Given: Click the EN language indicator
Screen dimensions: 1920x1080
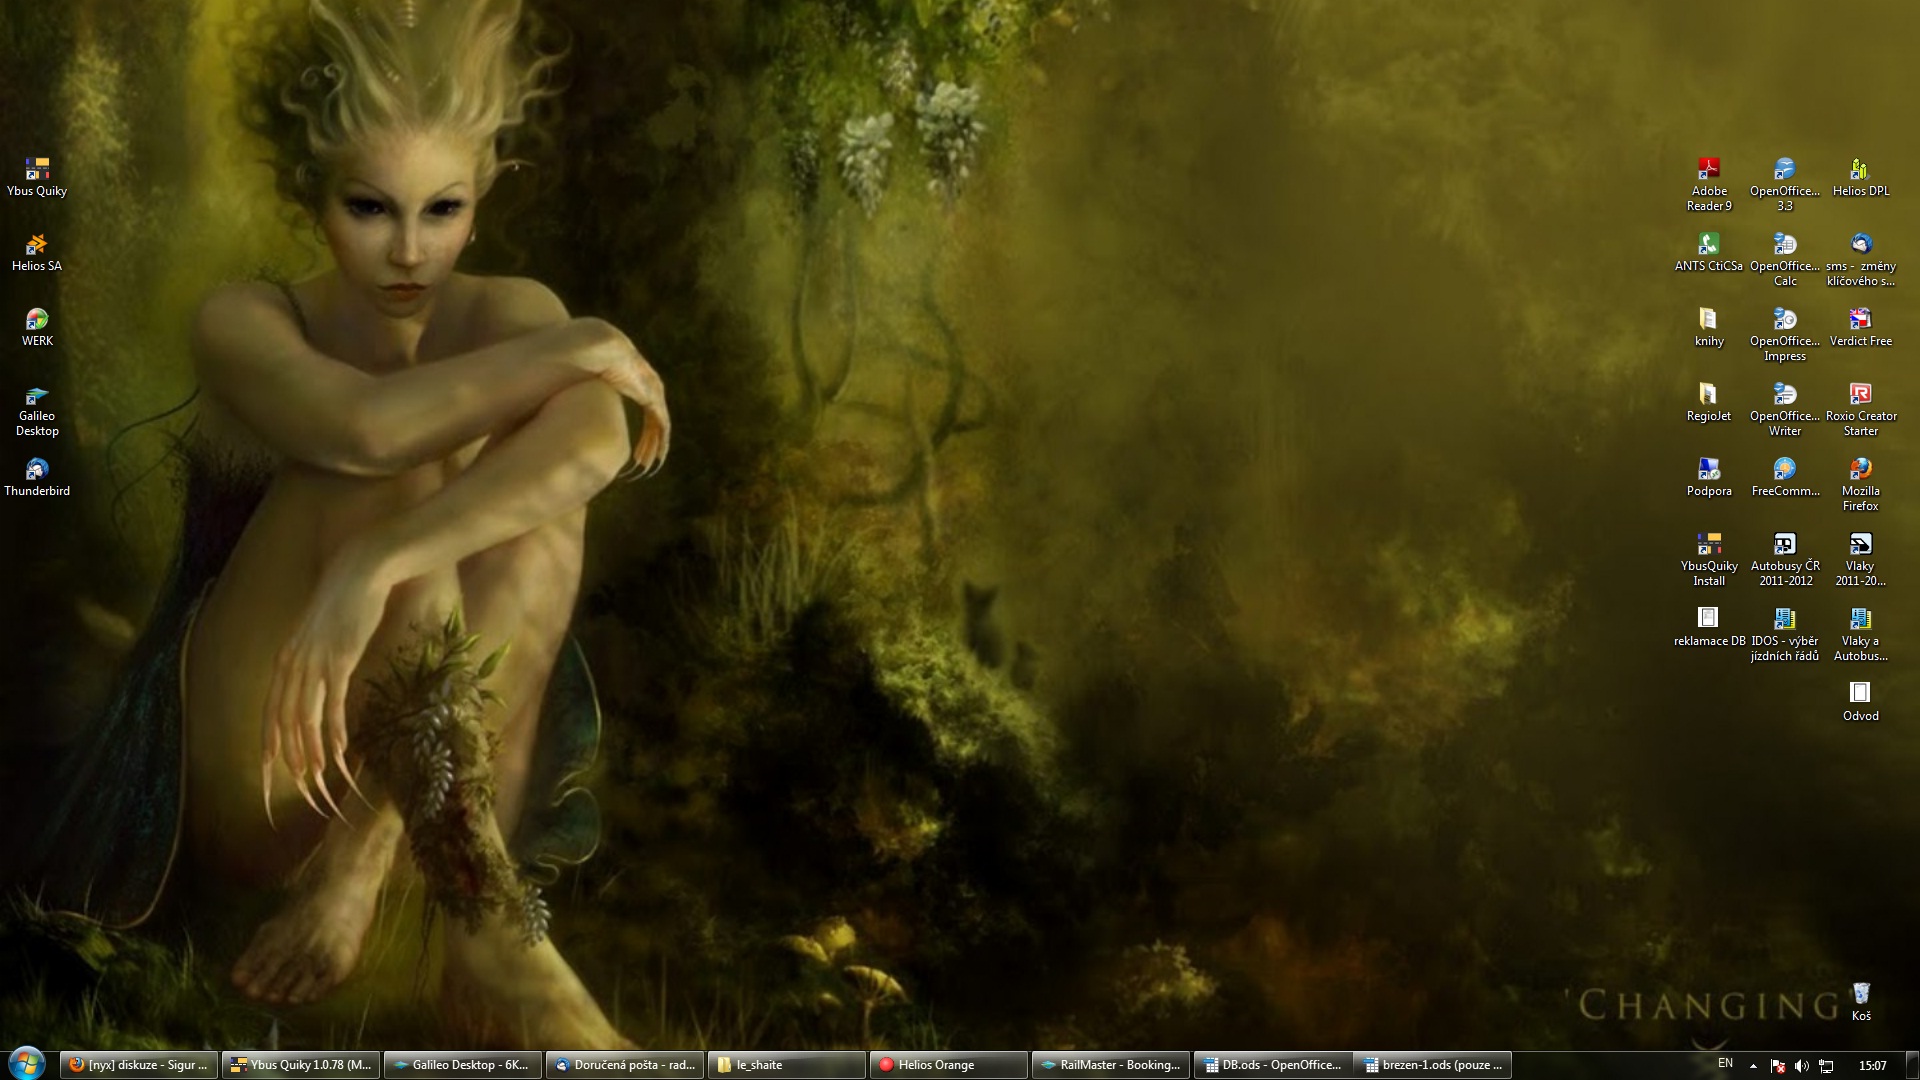Looking at the screenshot, I should 1725,1064.
